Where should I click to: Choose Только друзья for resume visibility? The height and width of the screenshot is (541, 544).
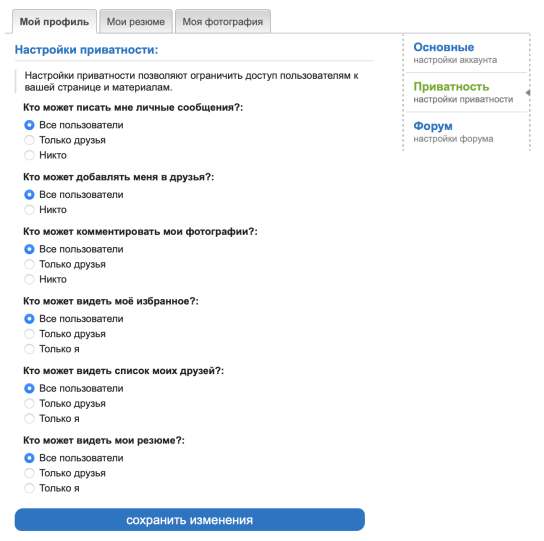pos(29,473)
